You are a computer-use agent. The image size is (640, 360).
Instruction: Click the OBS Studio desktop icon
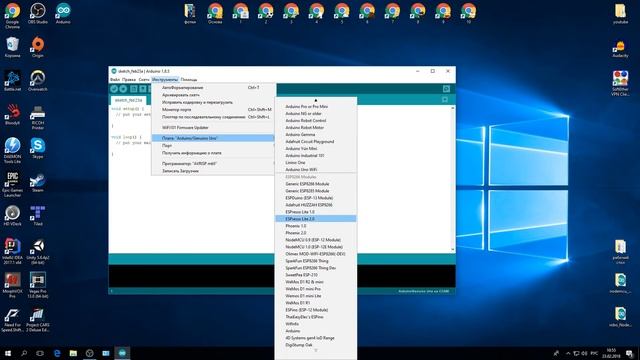coord(38,13)
